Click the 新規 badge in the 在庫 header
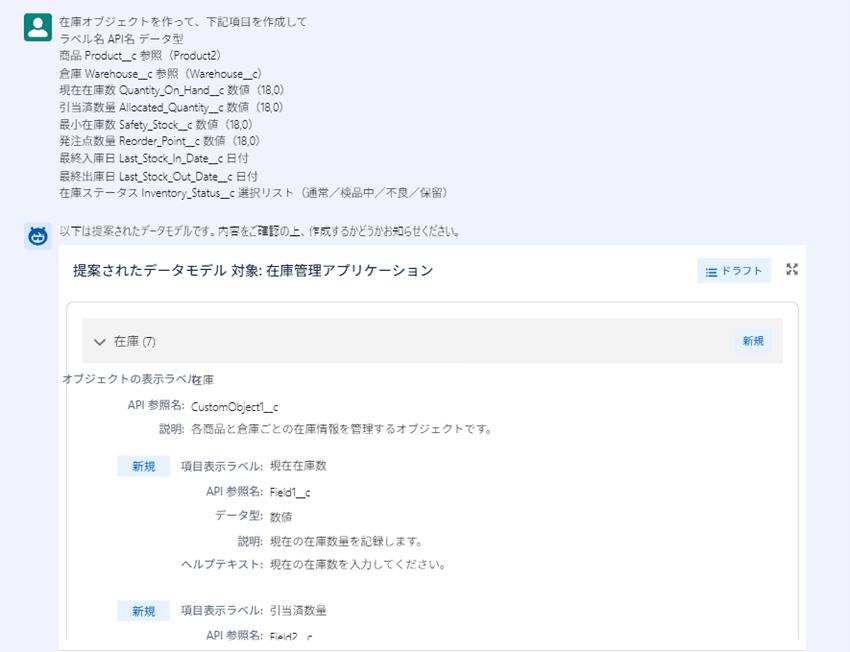850x652 pixels. pyautogui.click(x=752, y=341)
